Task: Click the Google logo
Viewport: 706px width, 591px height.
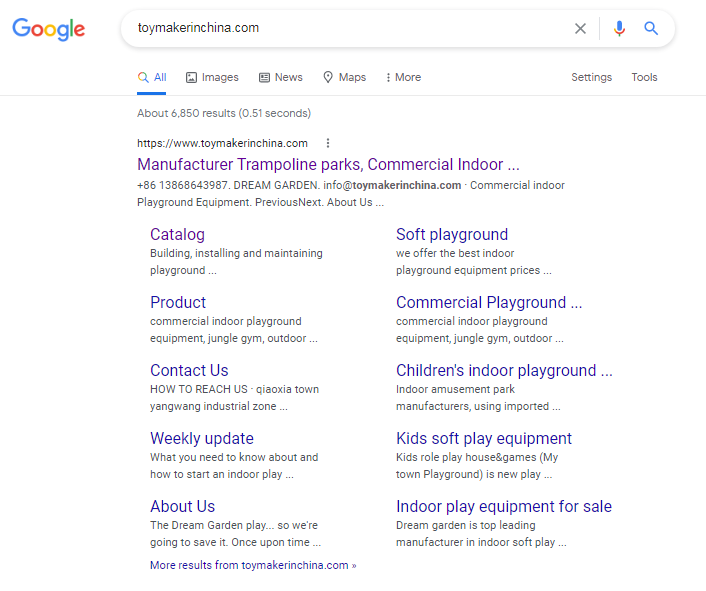Action: tap(49, 29)
